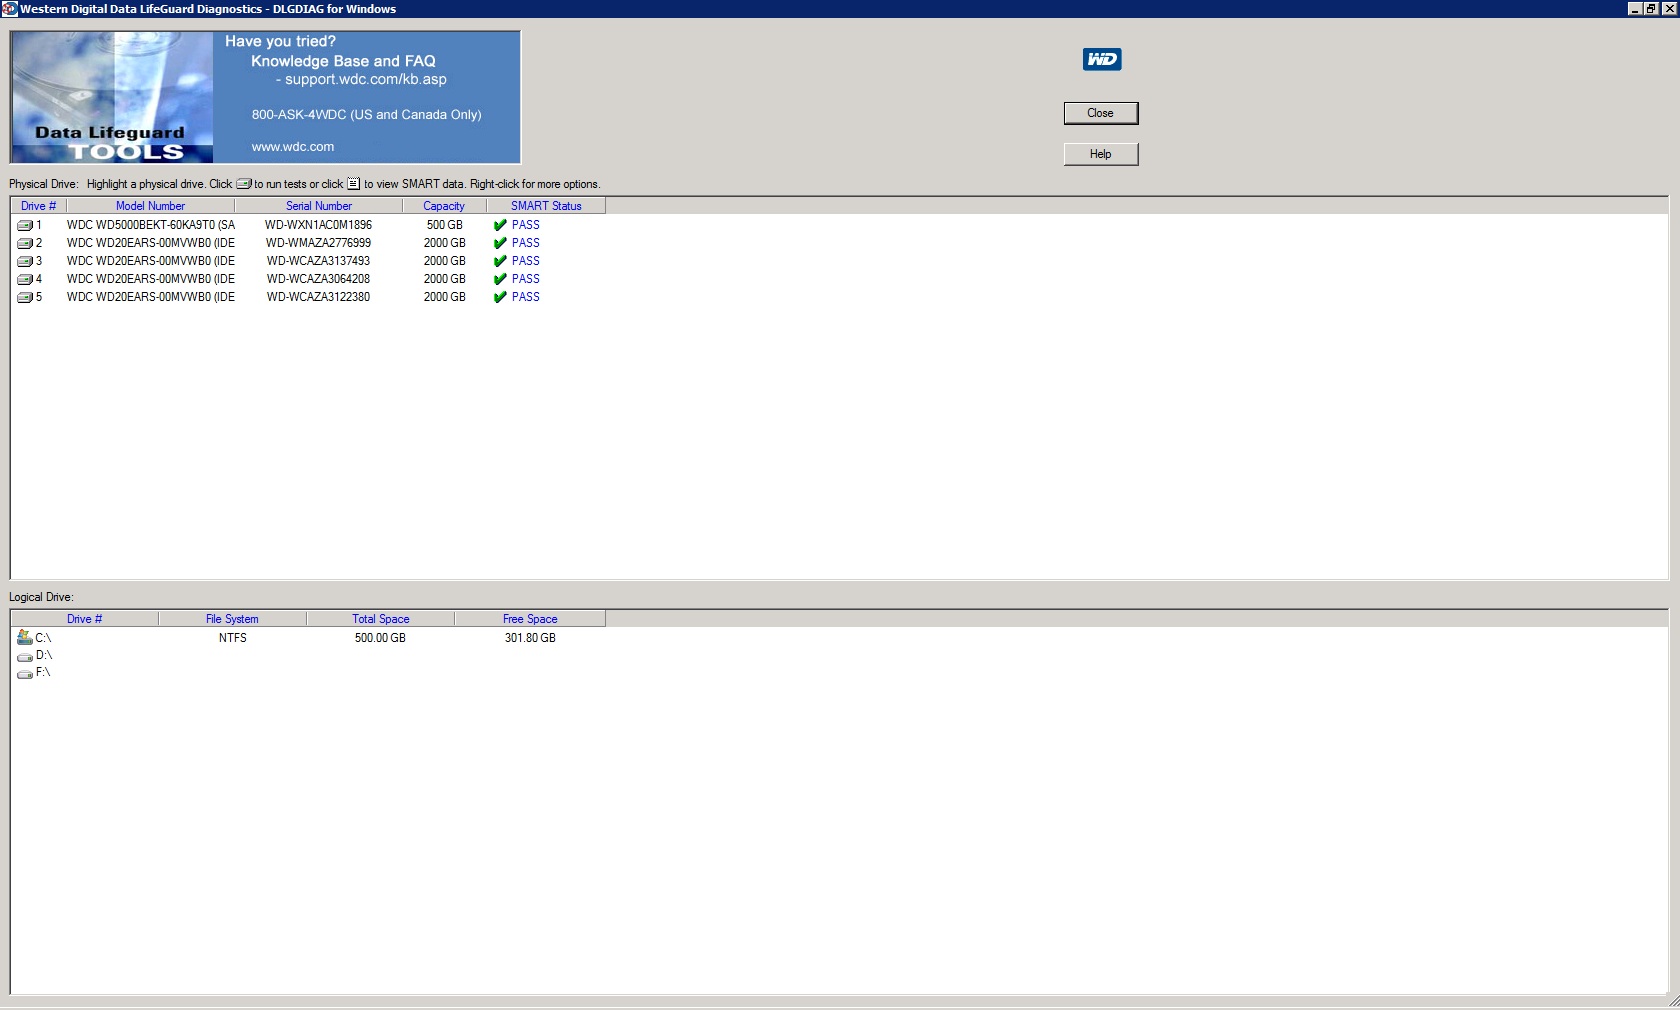Image resolution: width=1680 pixels, height=1010 pixels.
Task: Click PASS status for serial WD-WMAZA2776999
Action: pos(526,243)
